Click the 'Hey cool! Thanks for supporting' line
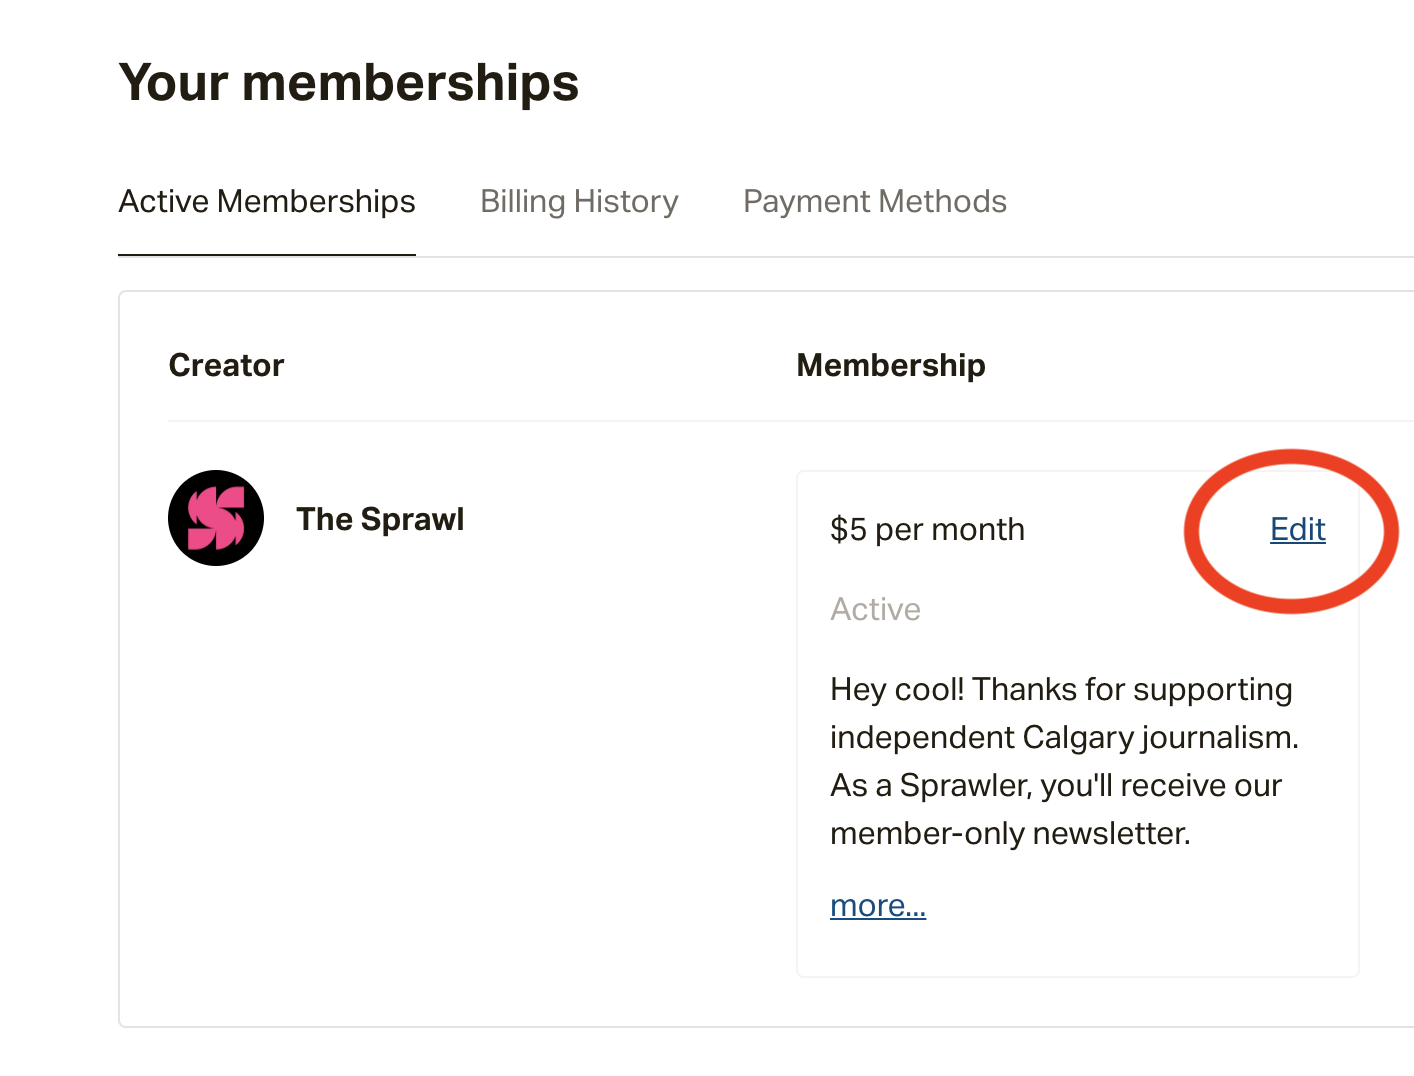Viewport: 1414px width, 1076px height. point(1061,689)
